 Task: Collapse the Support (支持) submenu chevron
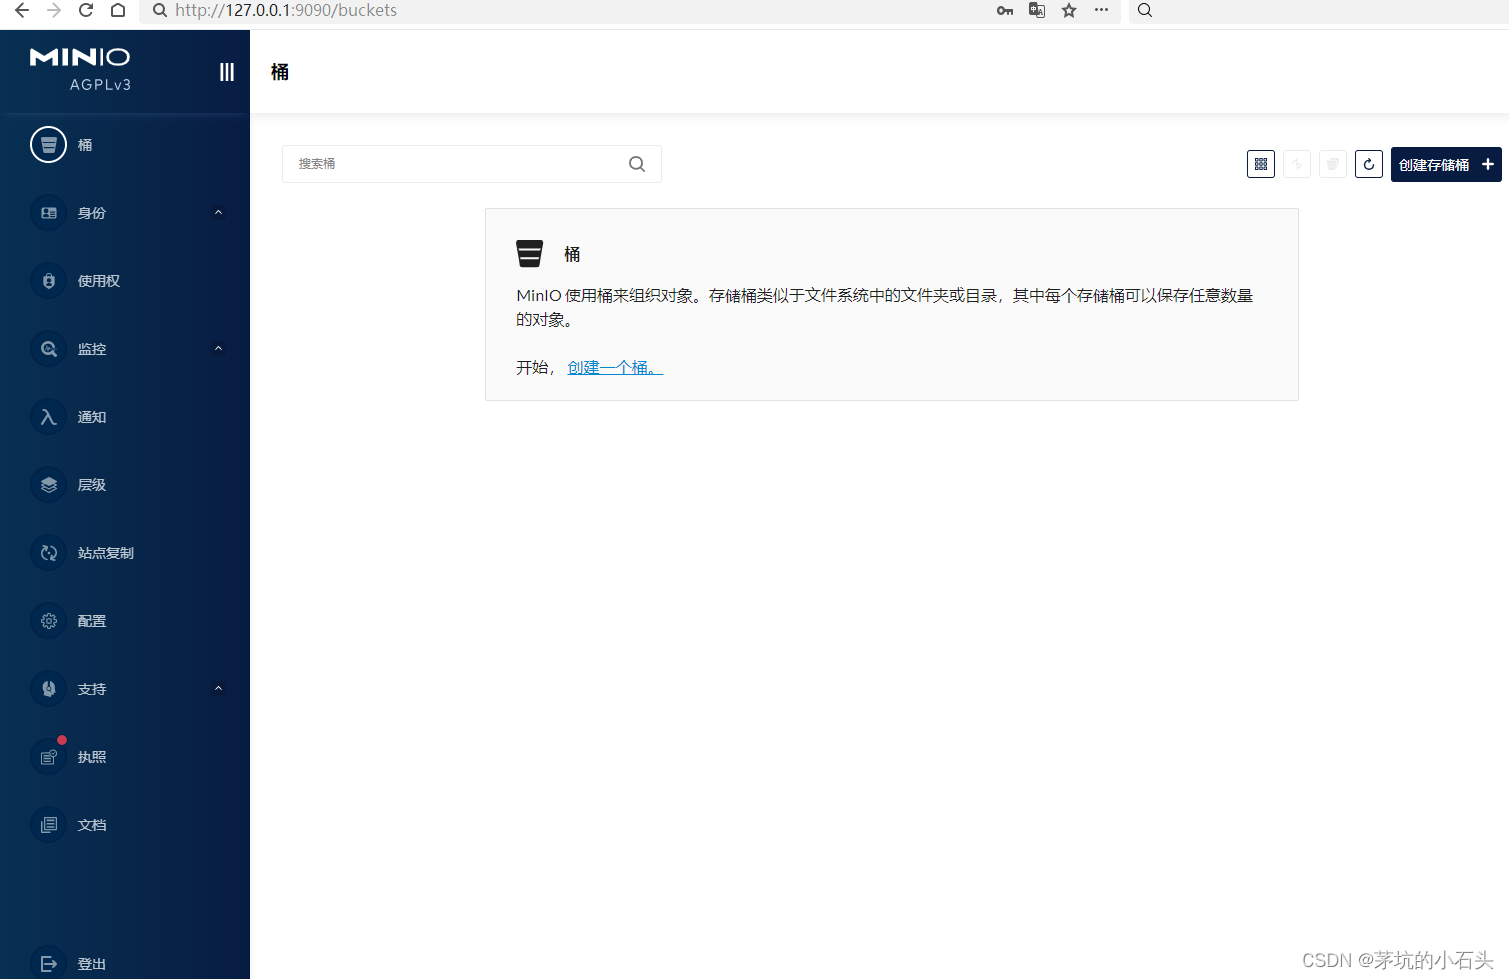pyautogui.click(x=218, y=688)
